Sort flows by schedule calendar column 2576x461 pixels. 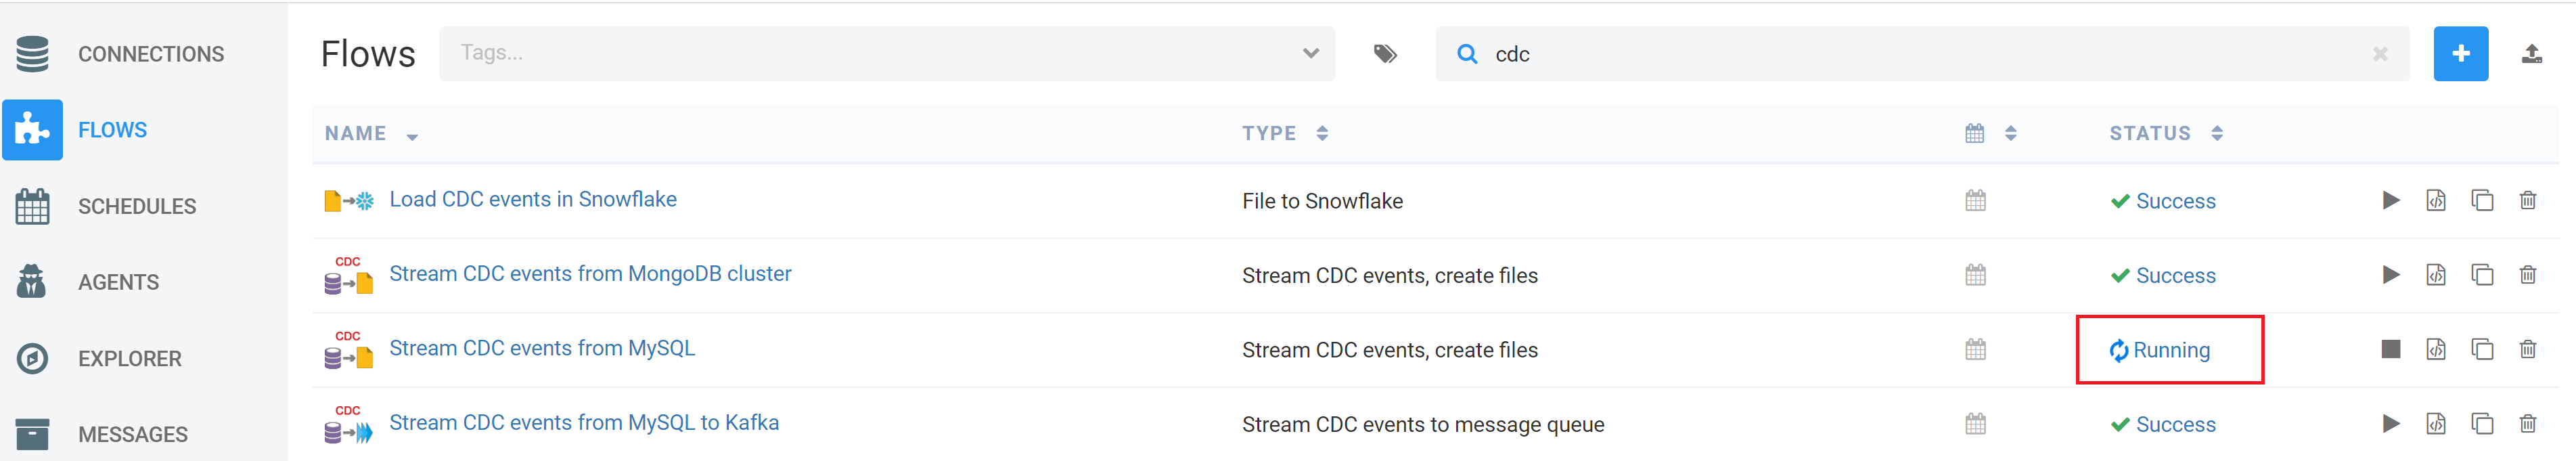(x=2011, y=133)
